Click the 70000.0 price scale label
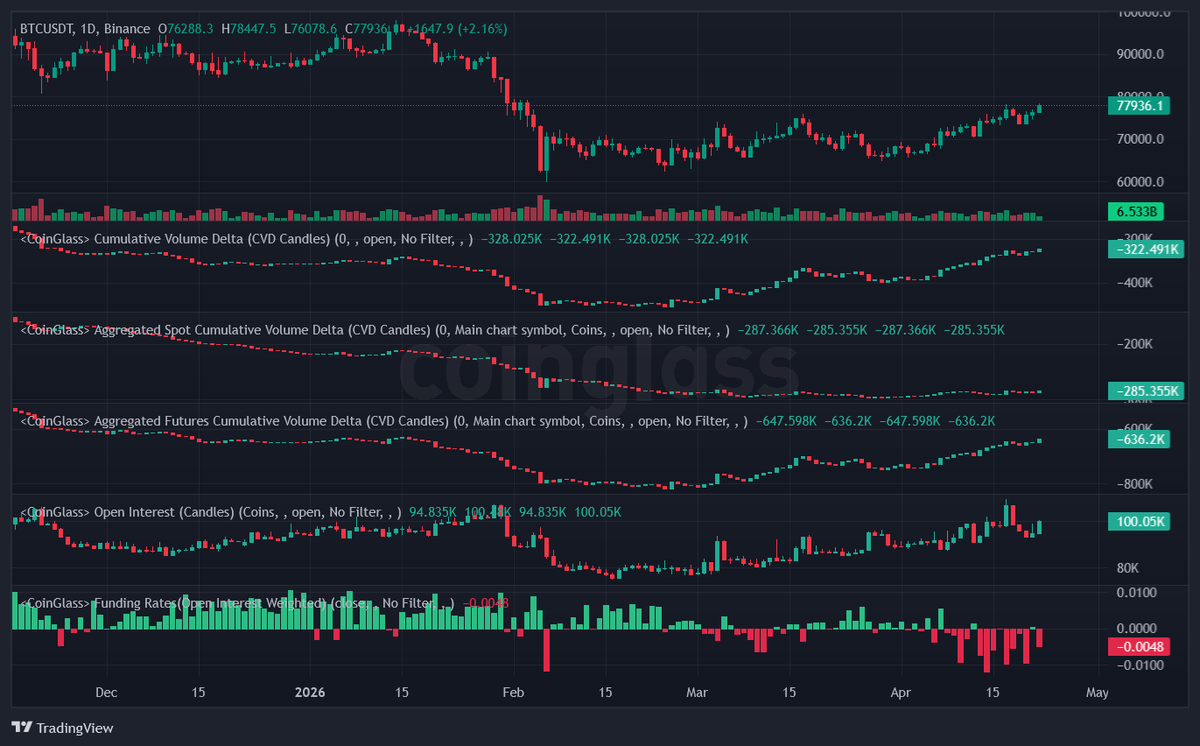This screenshot has width=1200, height=746. (x=1140, y=139)
